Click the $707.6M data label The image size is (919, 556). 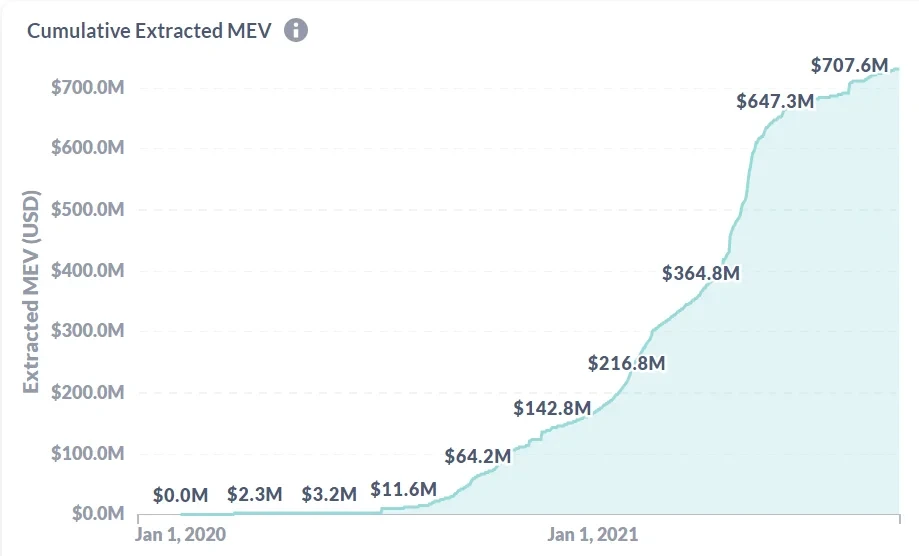pyautogui.click(x=849, y=66)
